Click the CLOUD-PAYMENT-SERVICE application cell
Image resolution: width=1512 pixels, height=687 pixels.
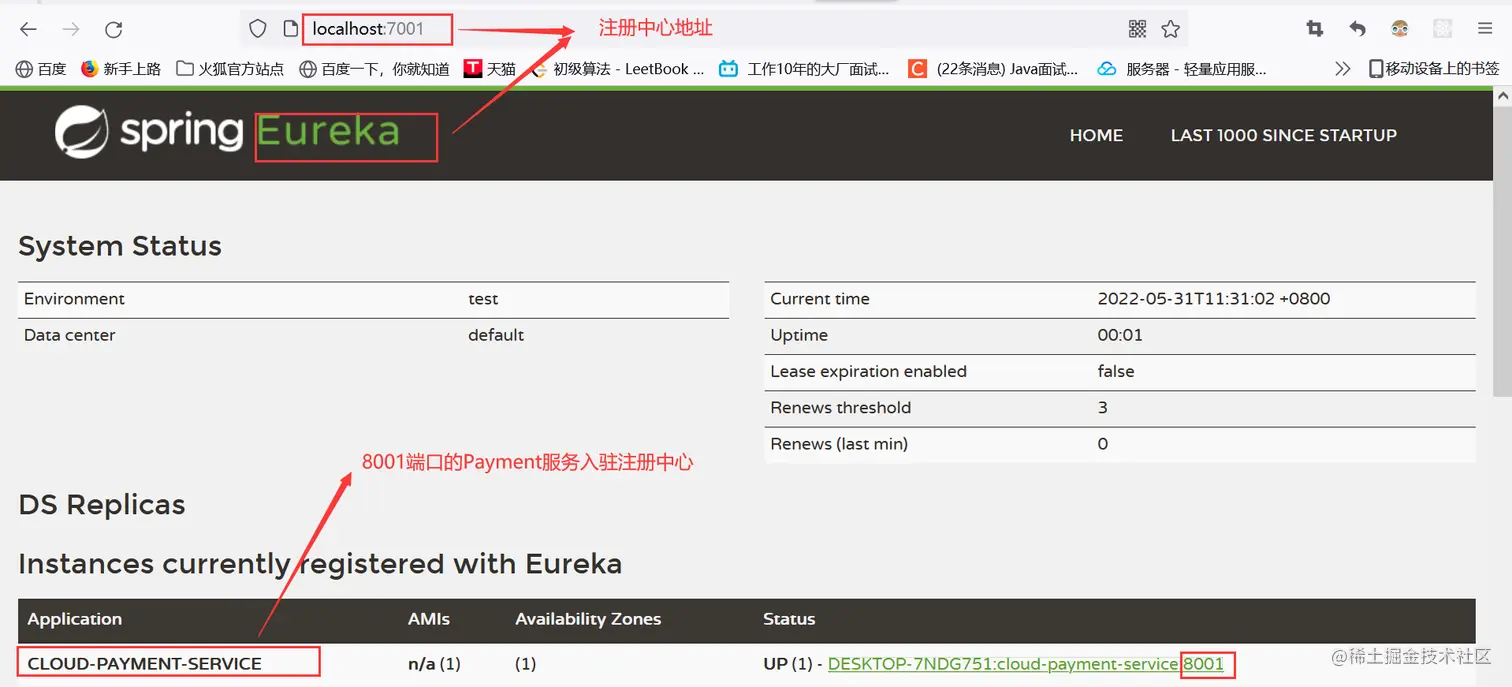[x=145, y=664]
